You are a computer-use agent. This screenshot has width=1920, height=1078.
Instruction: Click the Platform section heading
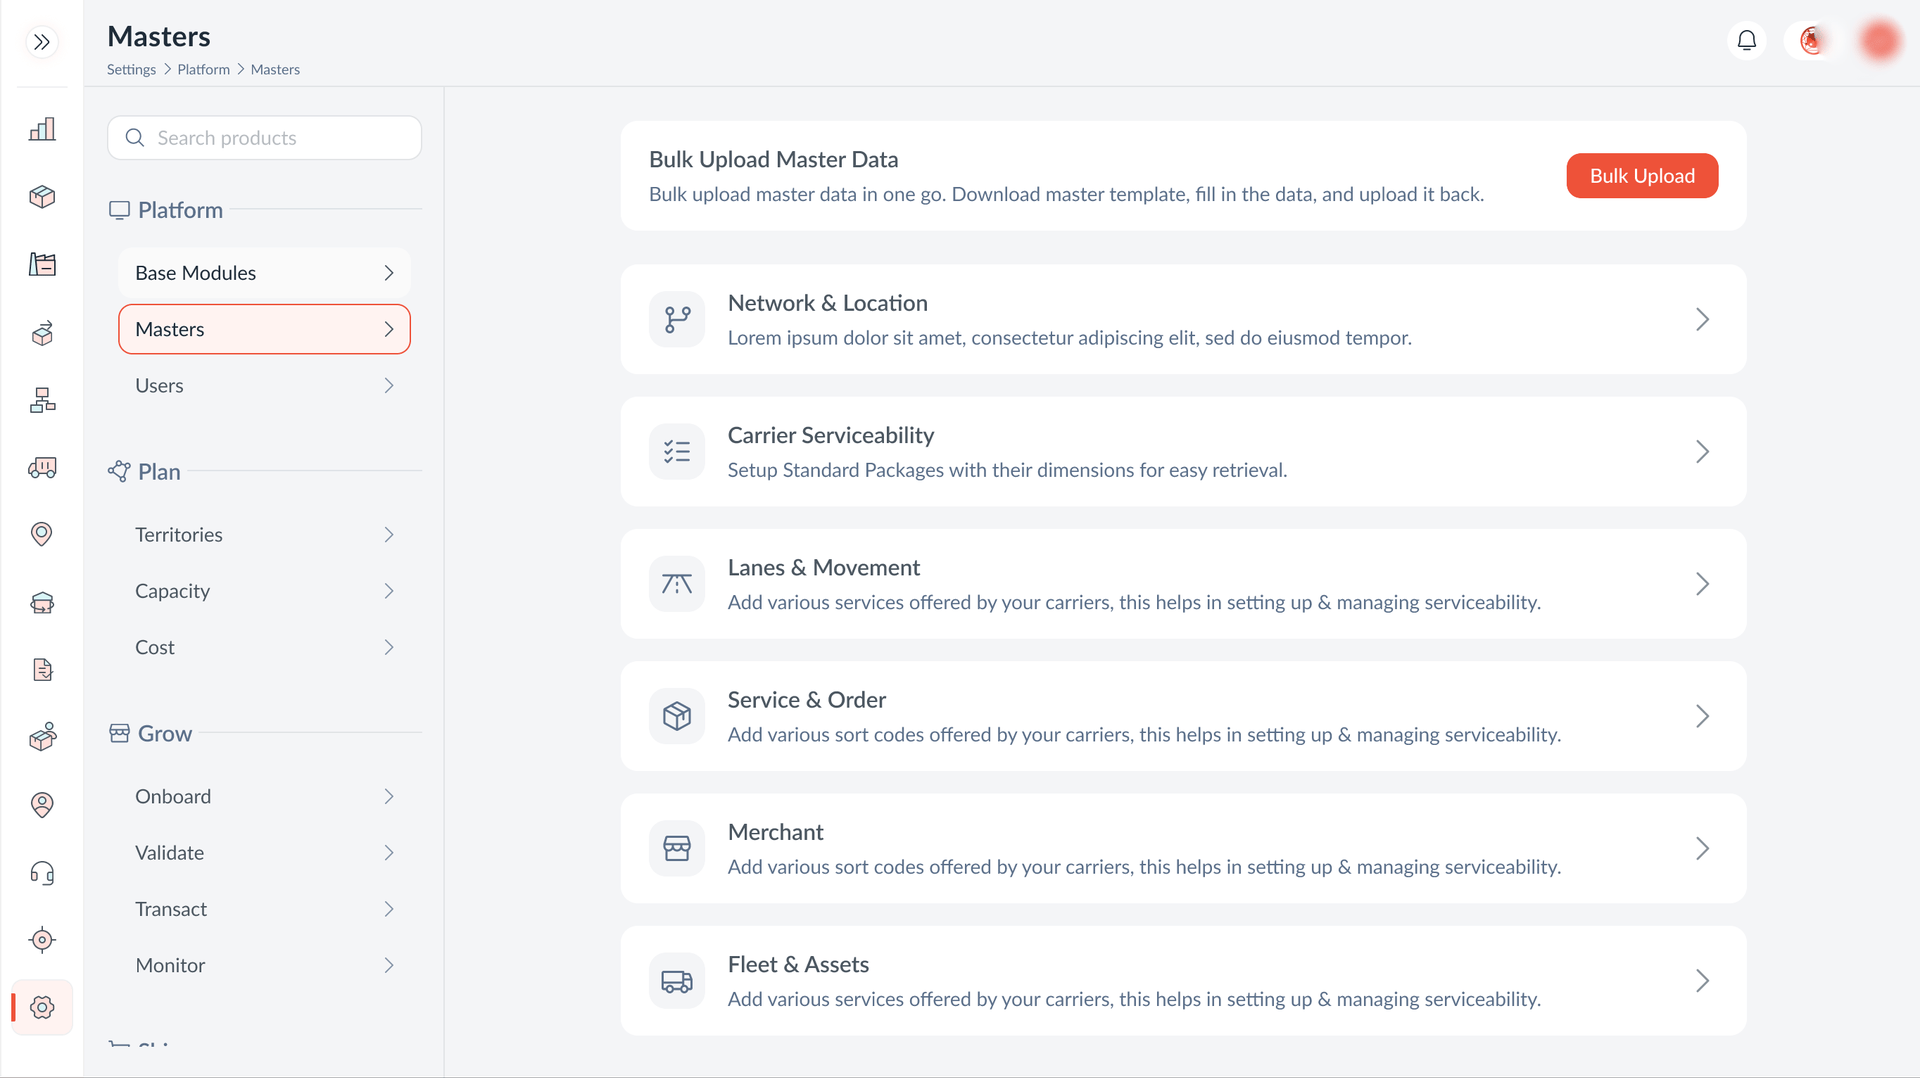(180, 210)
